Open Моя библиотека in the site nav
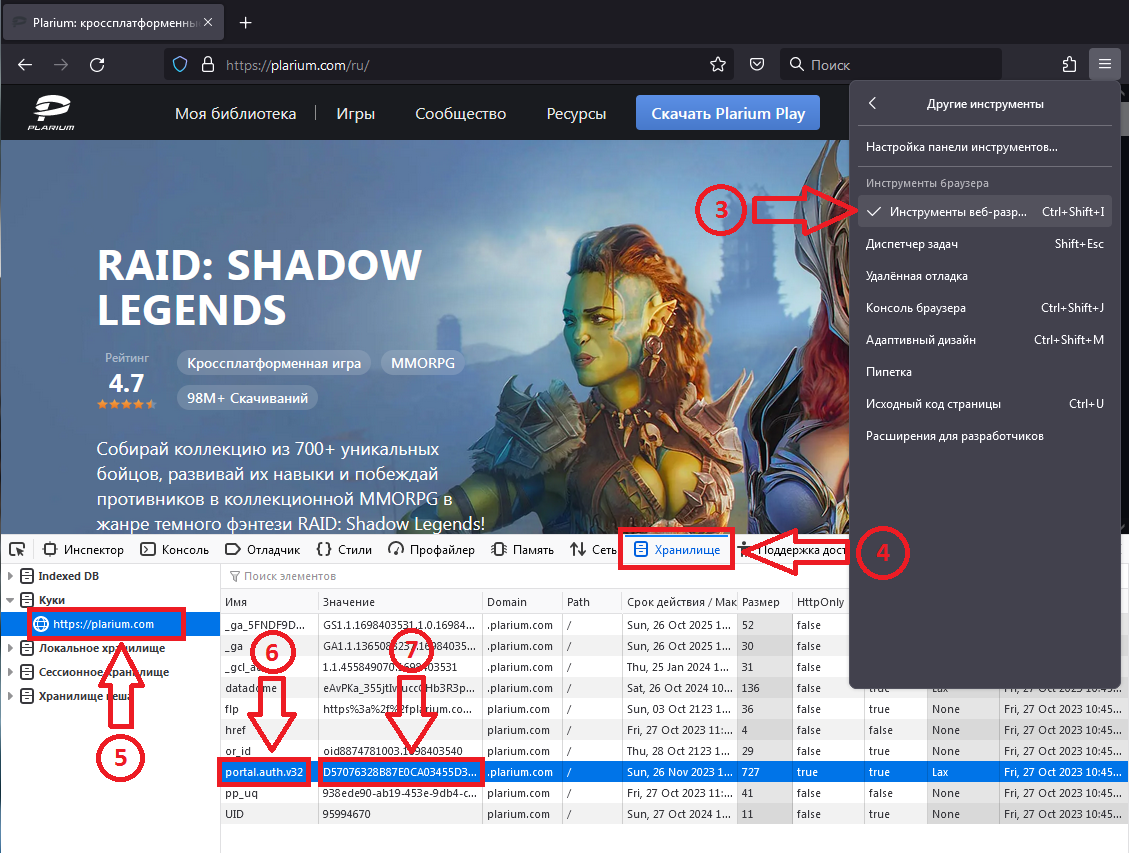 pos(235,114)
